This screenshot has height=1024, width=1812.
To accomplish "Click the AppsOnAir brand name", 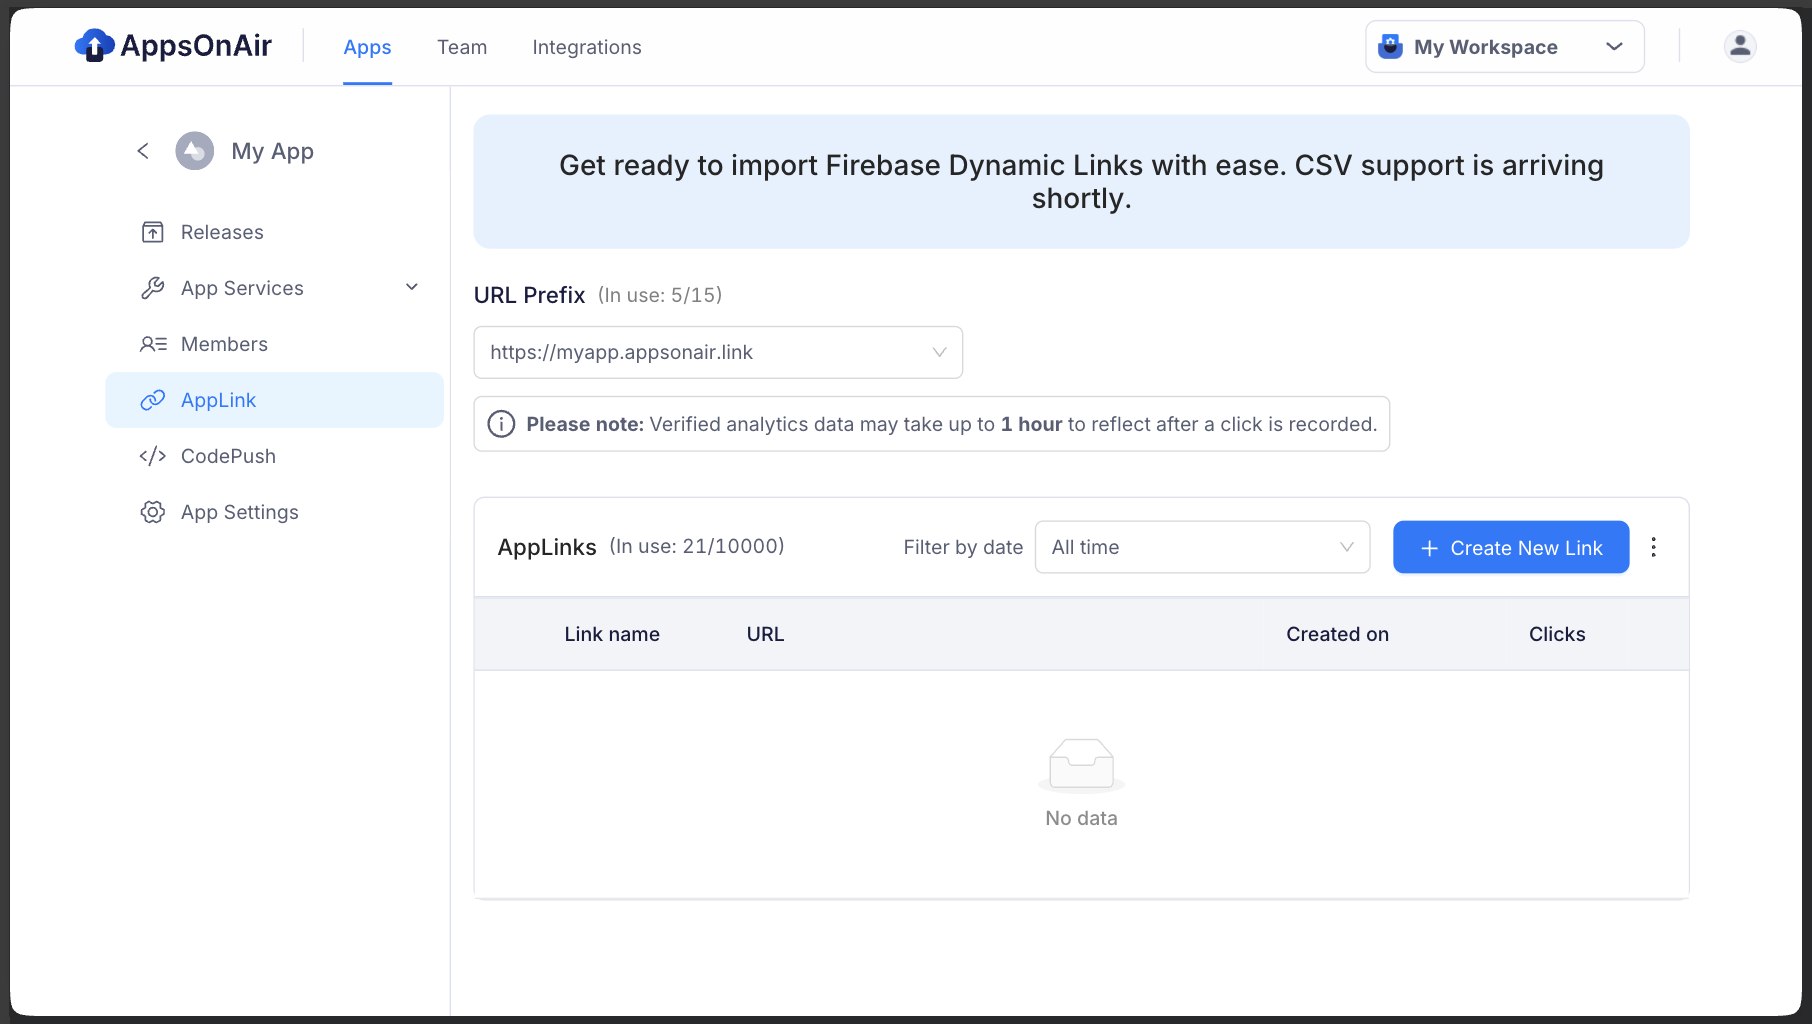I will tap(196, 46).
